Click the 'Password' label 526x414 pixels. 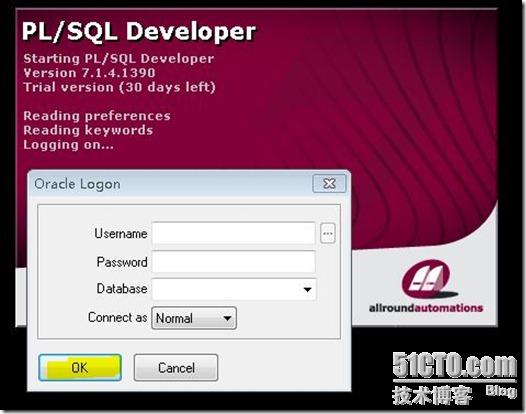pyautogui.click(x=122, y=262)
